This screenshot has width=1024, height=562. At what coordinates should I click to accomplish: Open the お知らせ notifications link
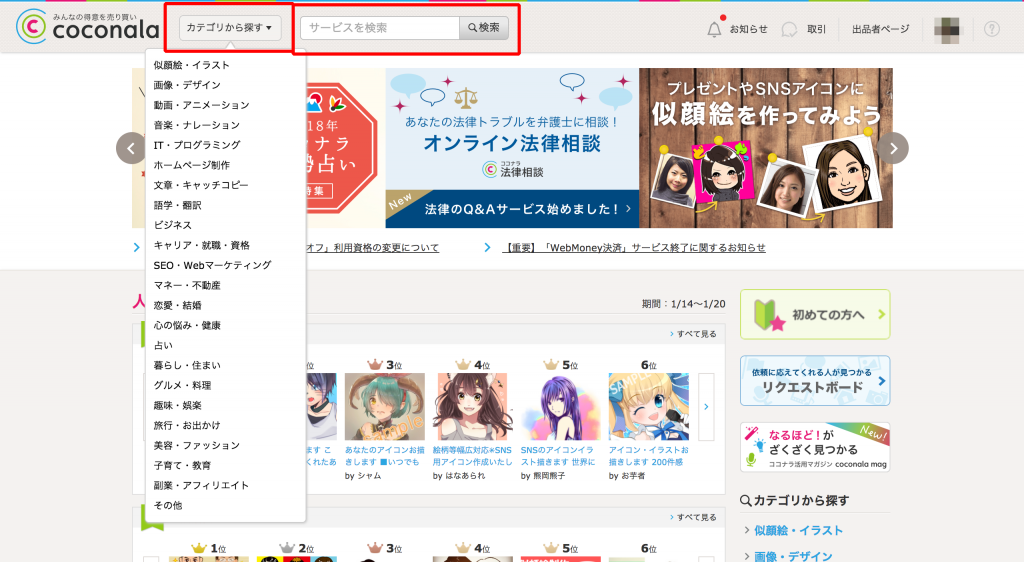point(748,29)
